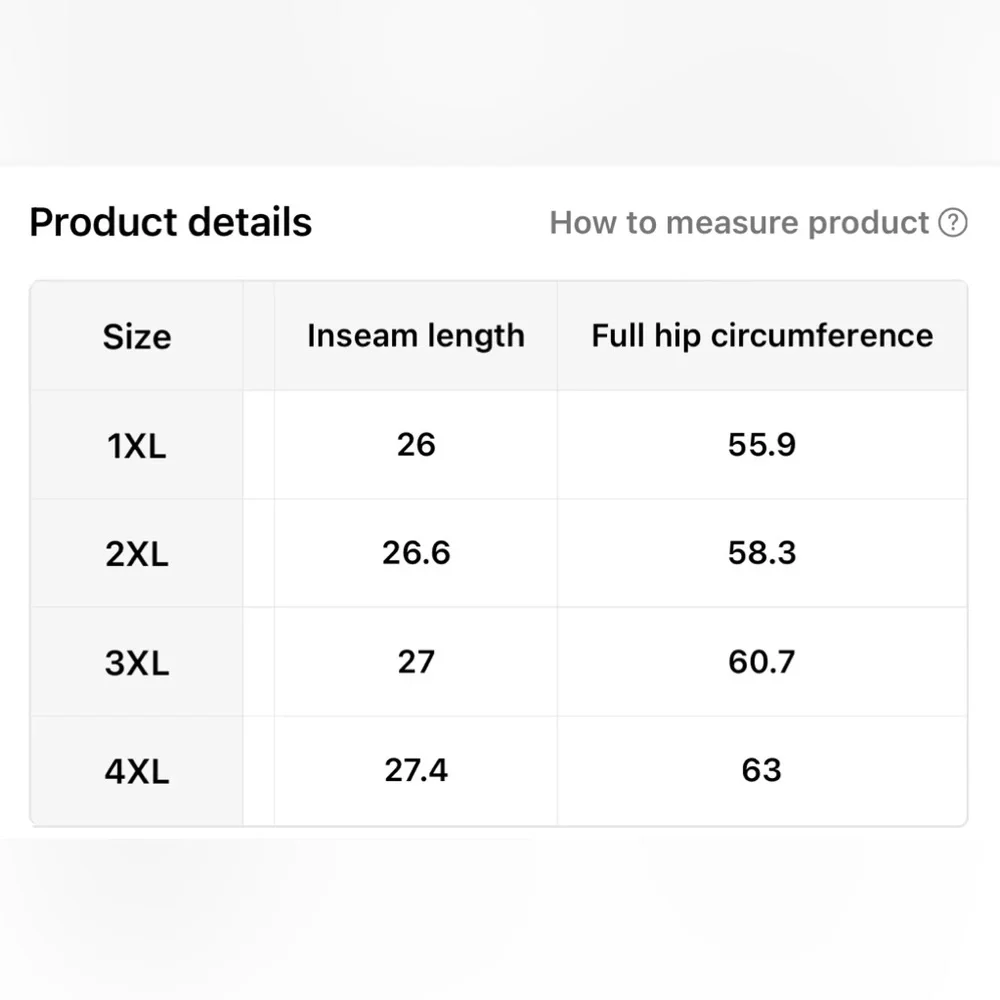
Task: Select the 2XL size row label
Action: point(137,554)
